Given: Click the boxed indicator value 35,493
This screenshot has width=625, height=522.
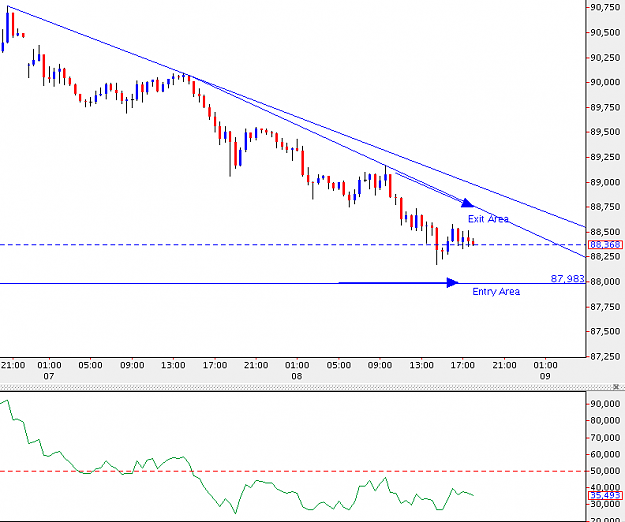Looking at the screenshot, I should tap(605, 495).
